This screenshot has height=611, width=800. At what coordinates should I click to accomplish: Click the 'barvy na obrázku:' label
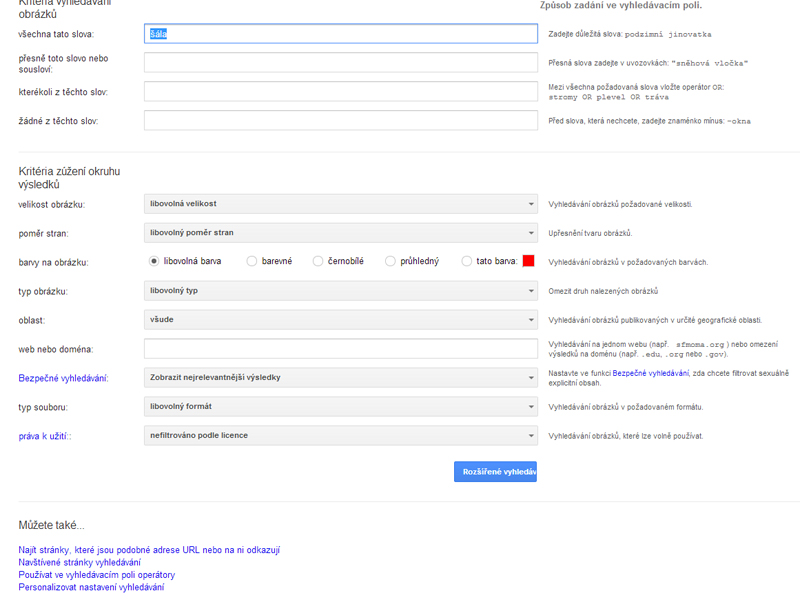click(x=54, y=263)
